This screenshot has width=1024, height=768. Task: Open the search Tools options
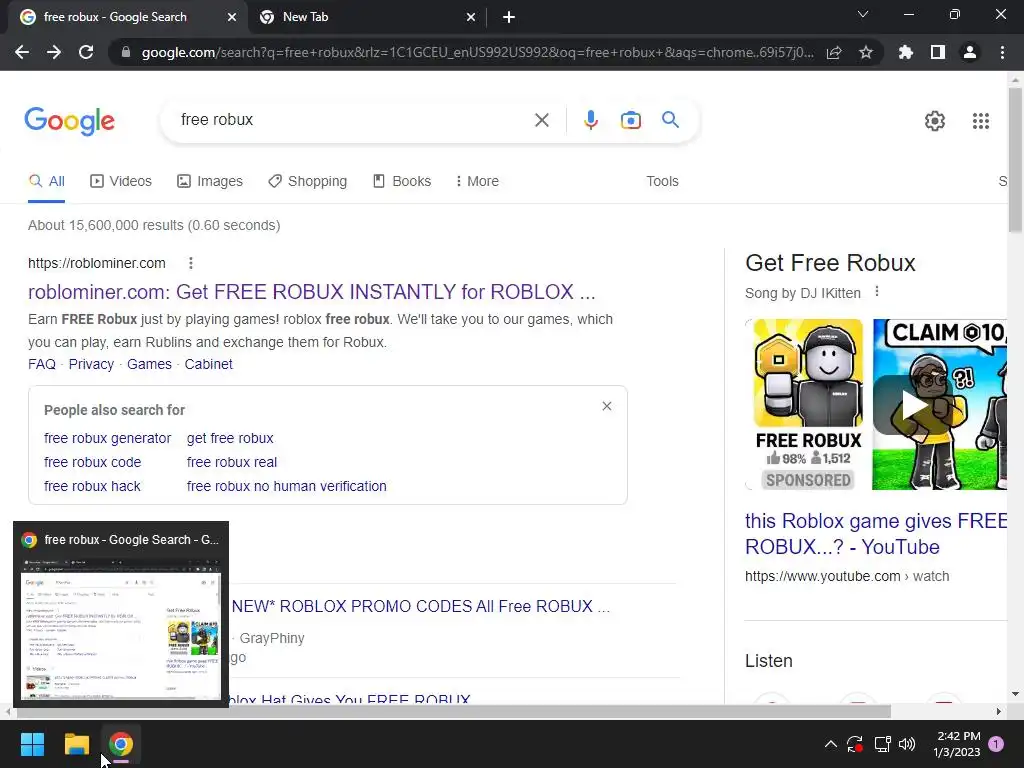point(662,182)
